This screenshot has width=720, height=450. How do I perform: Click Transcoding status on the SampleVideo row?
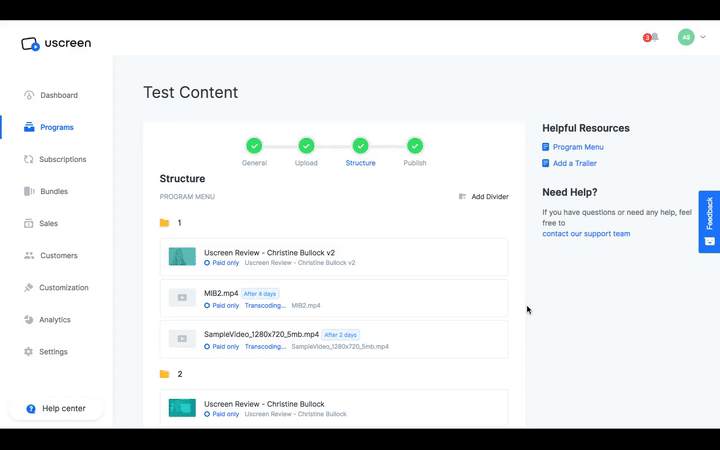(x=265, y=347)
